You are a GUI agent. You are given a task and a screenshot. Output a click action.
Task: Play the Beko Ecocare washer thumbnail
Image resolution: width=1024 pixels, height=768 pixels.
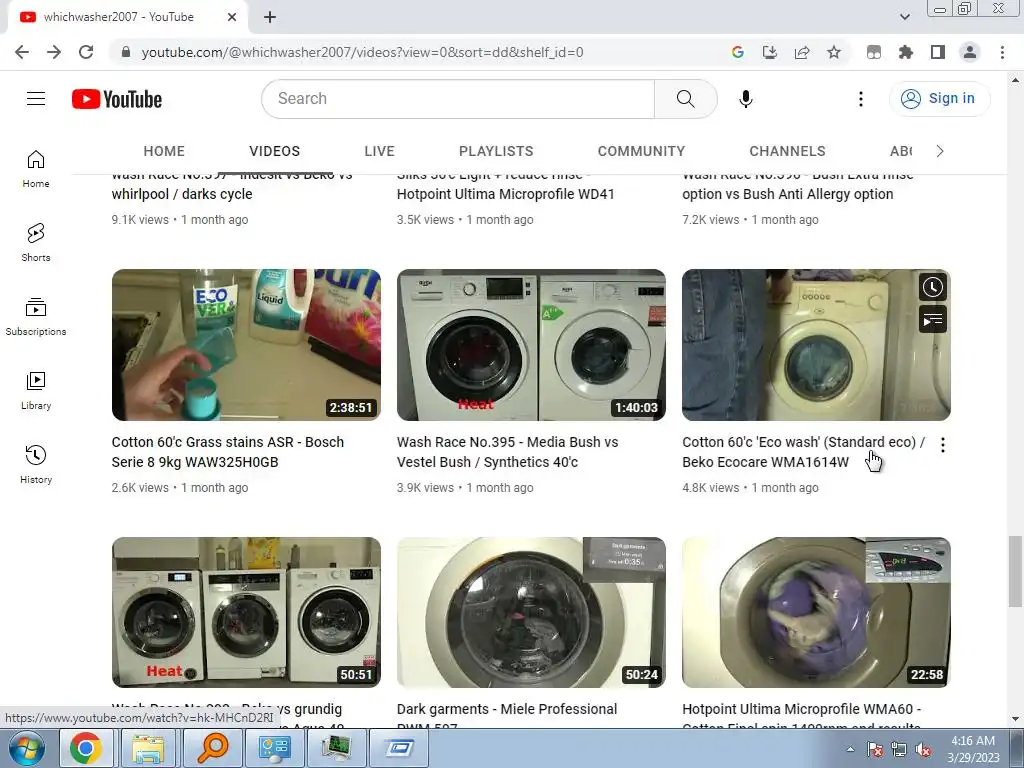pyautogui.click(x=816, y=345)
